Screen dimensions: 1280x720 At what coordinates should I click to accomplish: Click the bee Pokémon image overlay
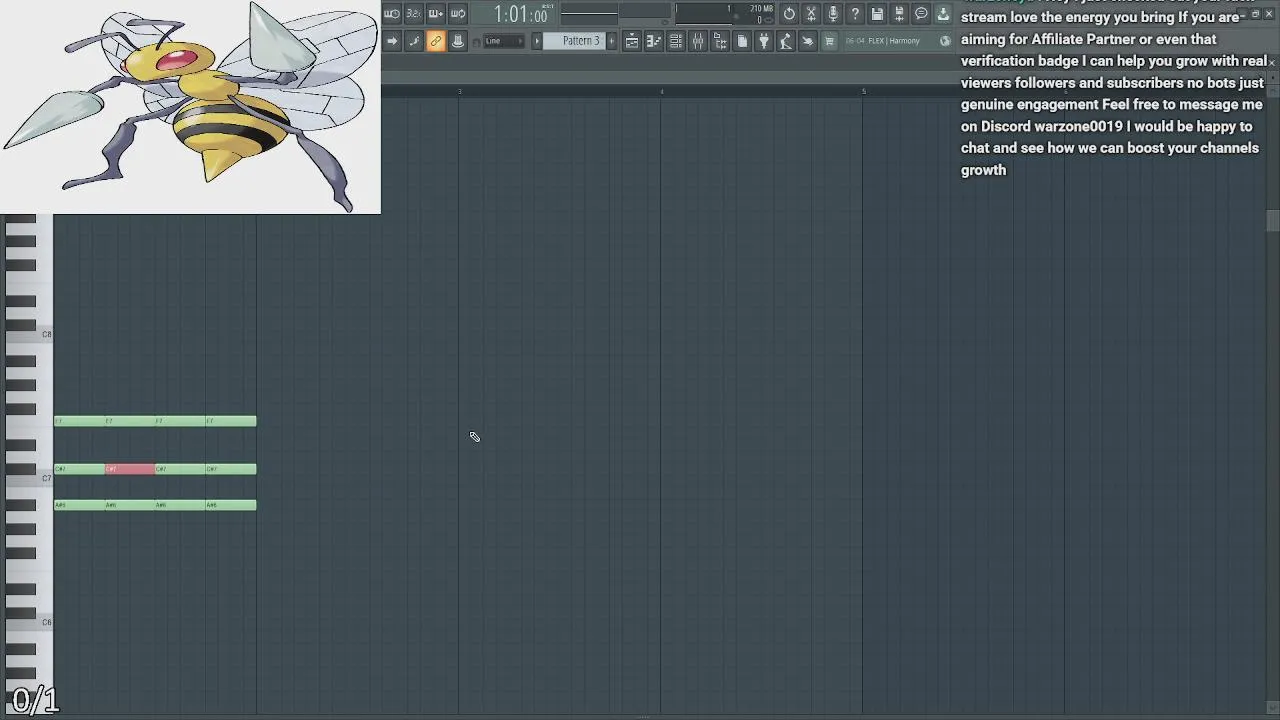[190, 106]
